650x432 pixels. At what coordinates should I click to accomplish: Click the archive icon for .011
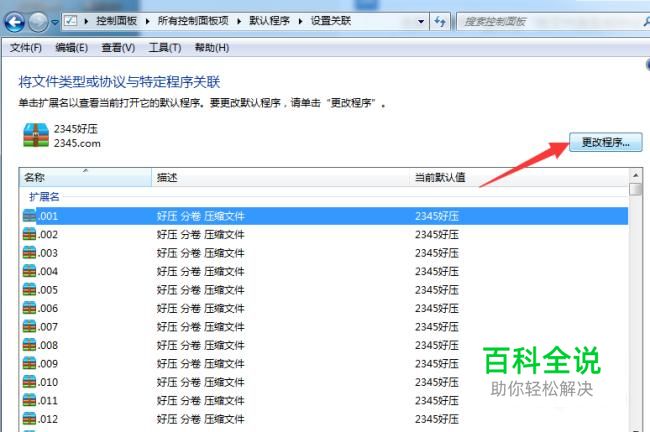pyautogui.click(x=29, y=400)
